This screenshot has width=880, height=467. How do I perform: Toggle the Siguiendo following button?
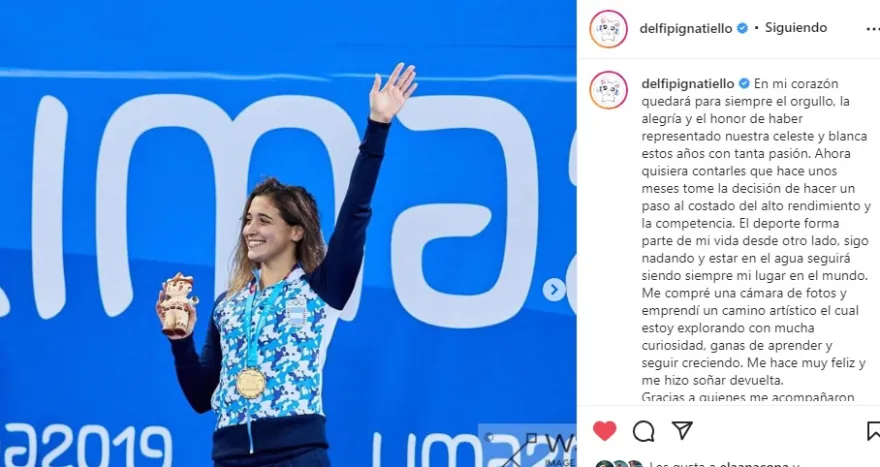pos(796,28)
